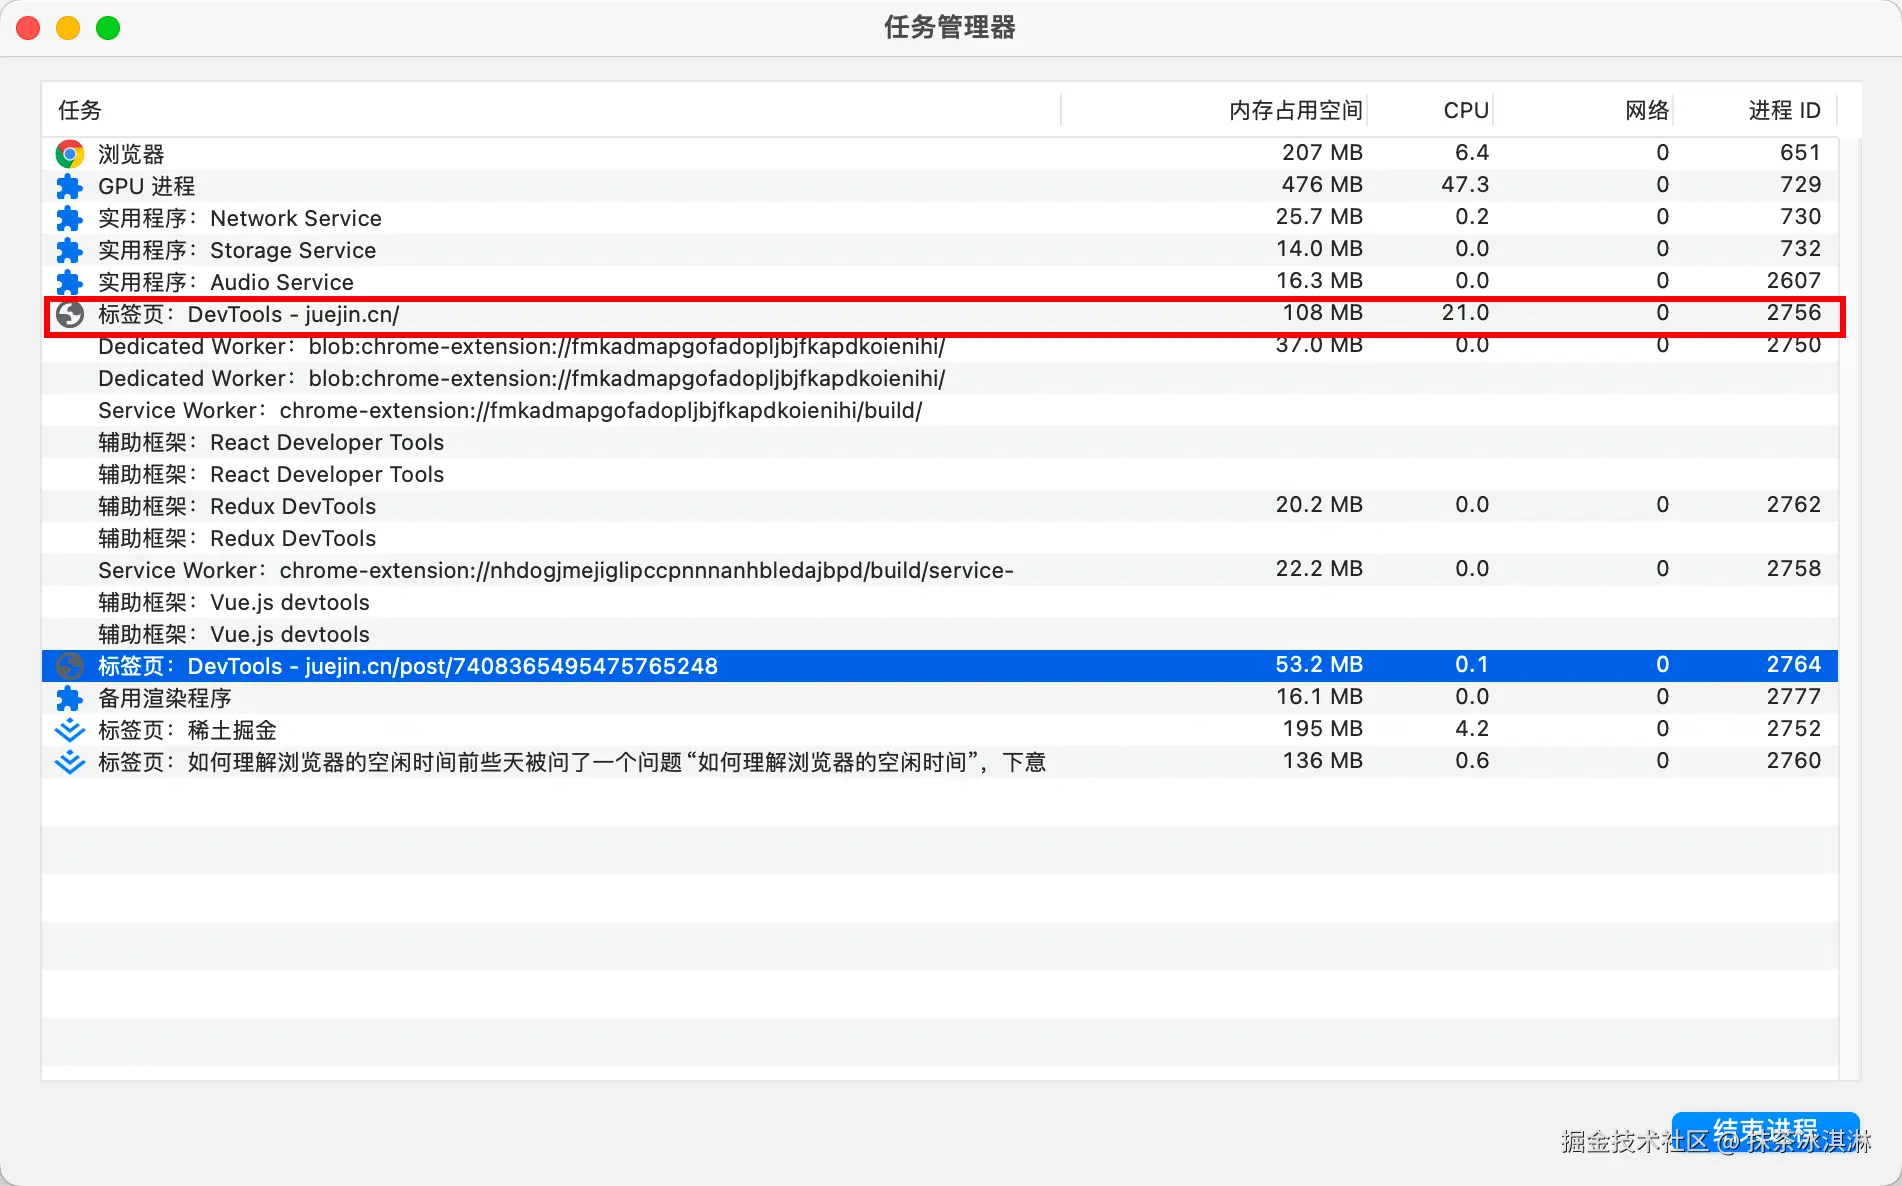
Task: Click the puzzle icon beside 备用渲染程序
Action: point(69,698)
